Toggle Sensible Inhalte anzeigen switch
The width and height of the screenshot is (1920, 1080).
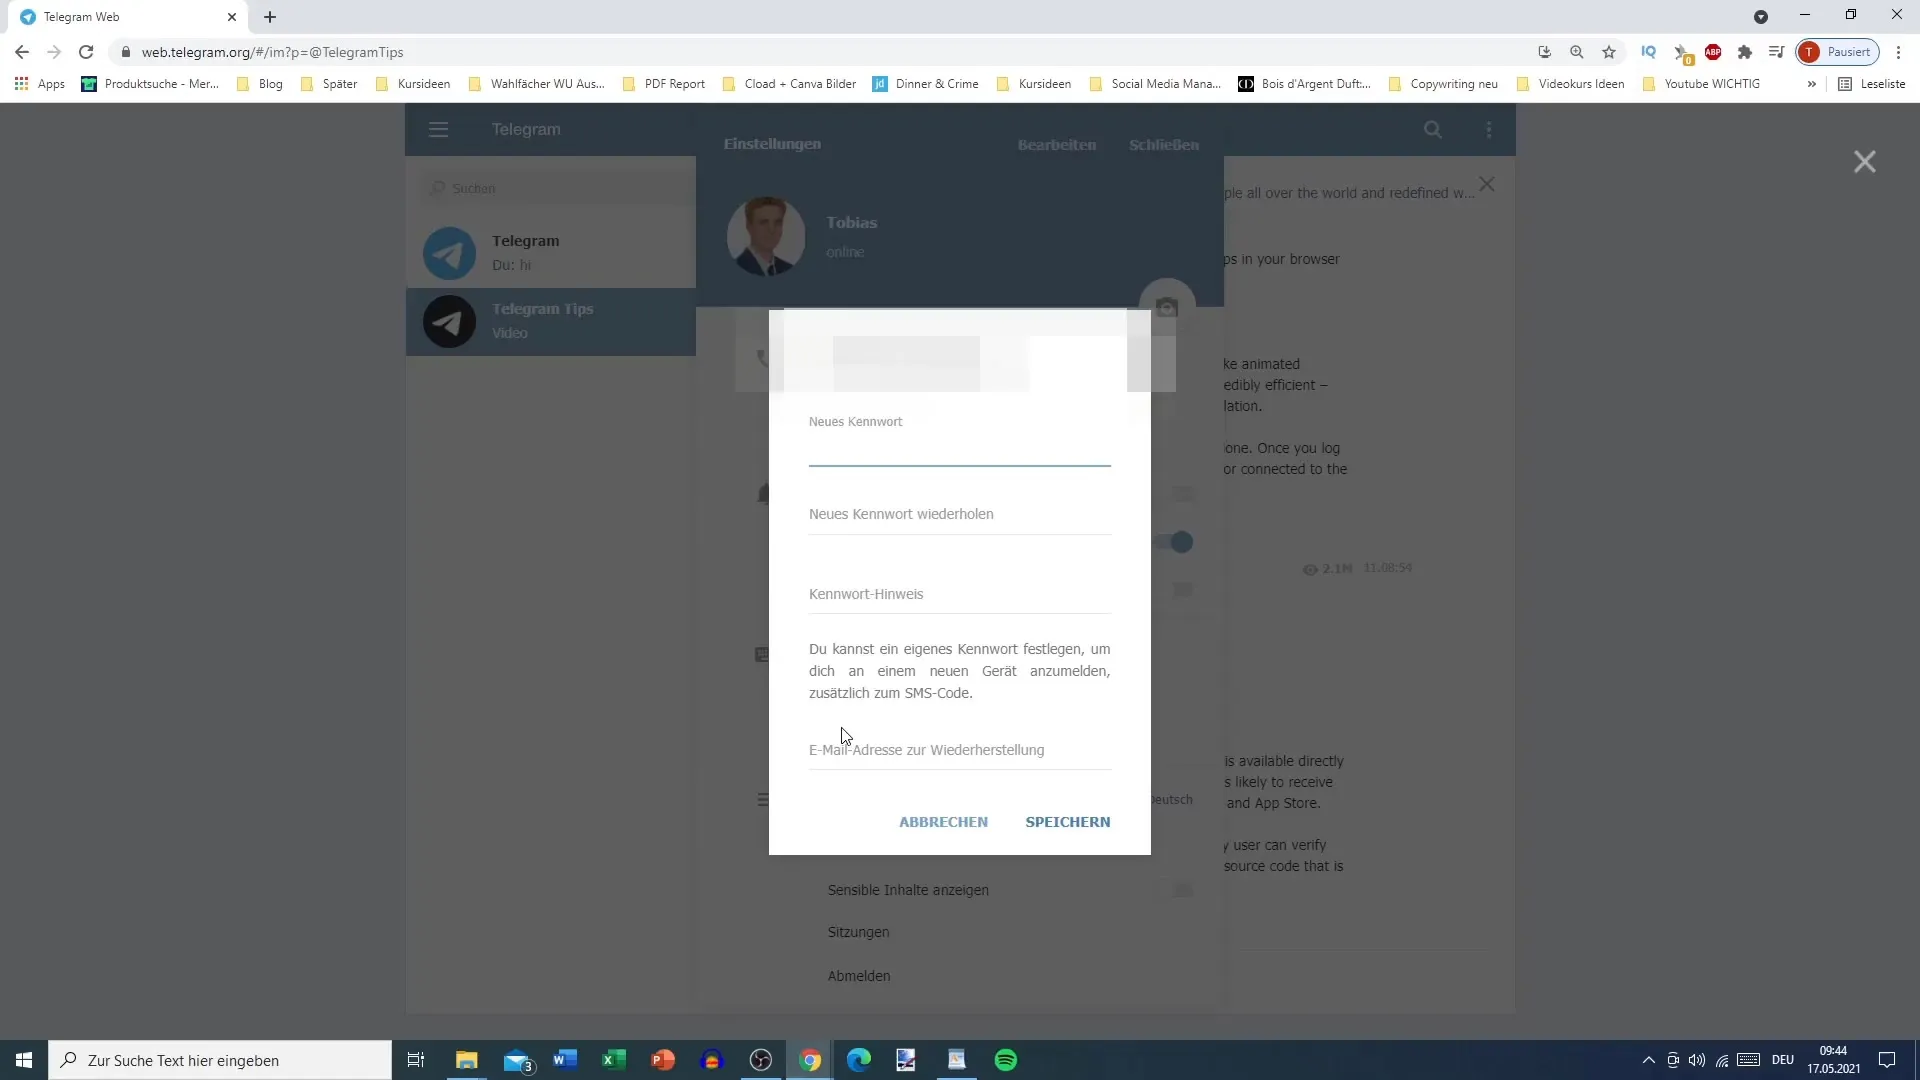[x=1182, y=890]
